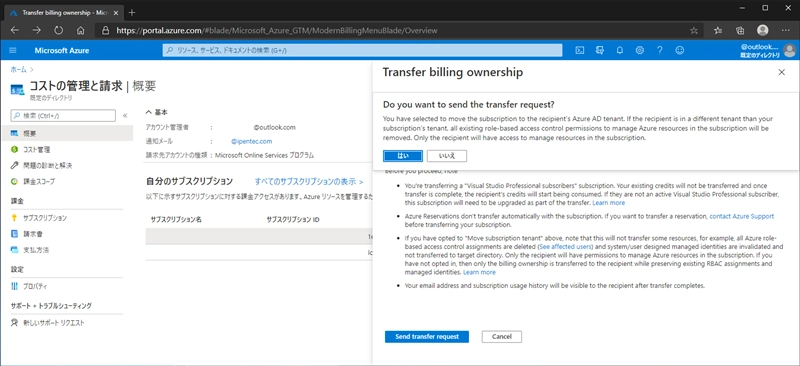Follow the すべてのサブスクリプションの表示 link
Image resolution: width=800 pixels, height=366 pixels.
(309, 181)
